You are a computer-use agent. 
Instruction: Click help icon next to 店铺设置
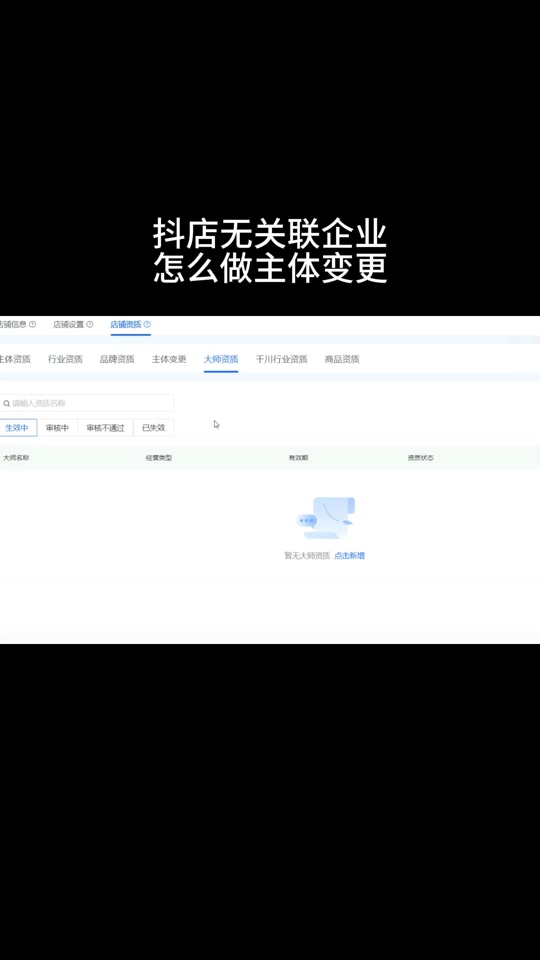pyautogui.click(x=90, y=324)
